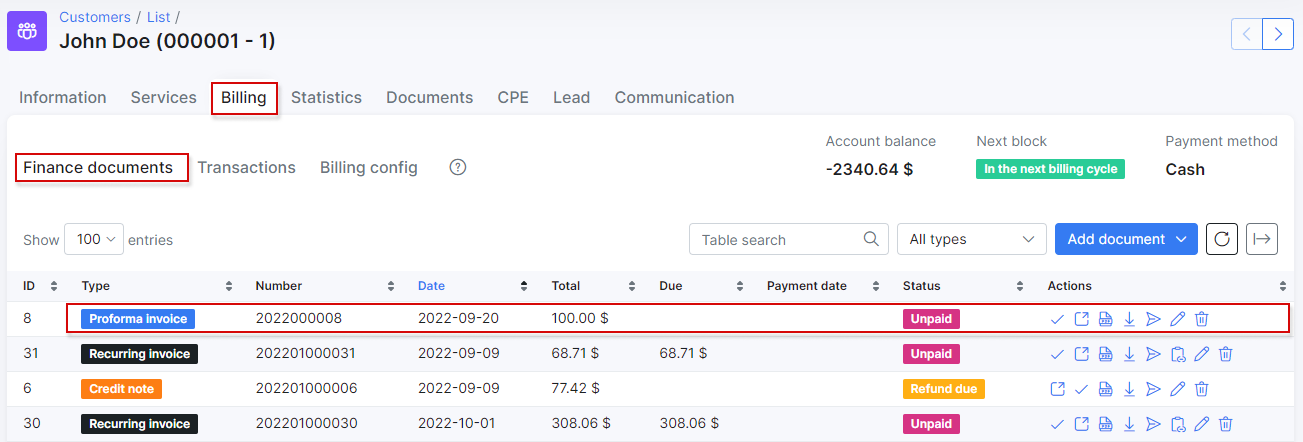The height and width of the screenshot is (442, 1303).
Task: Open the Transactions sub-tab
Action: pos(246,167)
